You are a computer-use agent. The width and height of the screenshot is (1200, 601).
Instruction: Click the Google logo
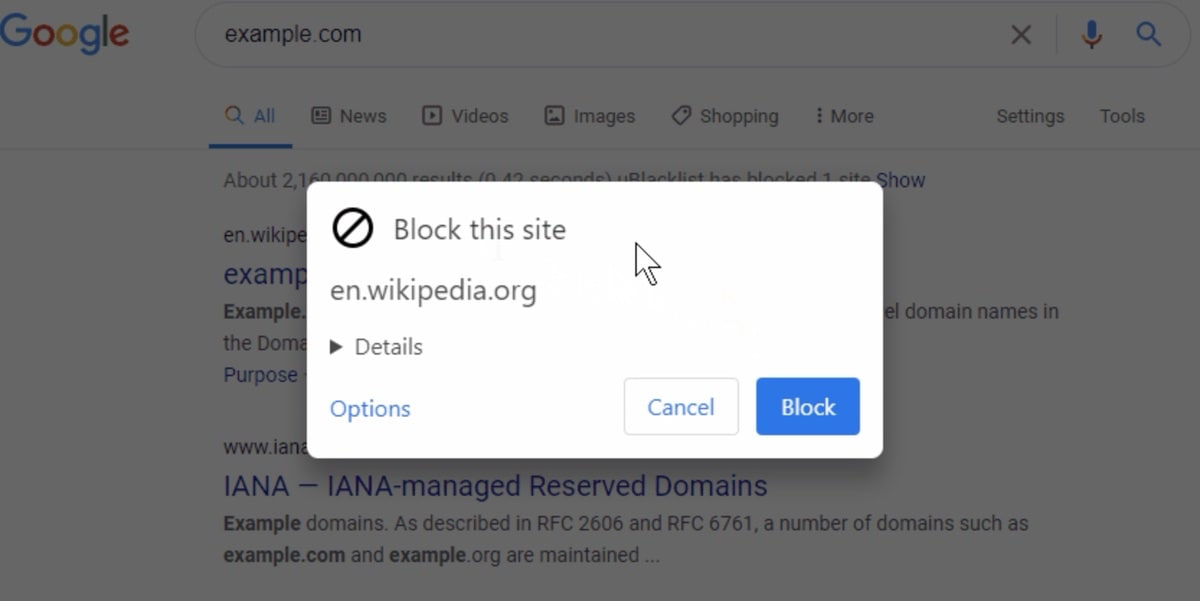(x=64, y=34)
